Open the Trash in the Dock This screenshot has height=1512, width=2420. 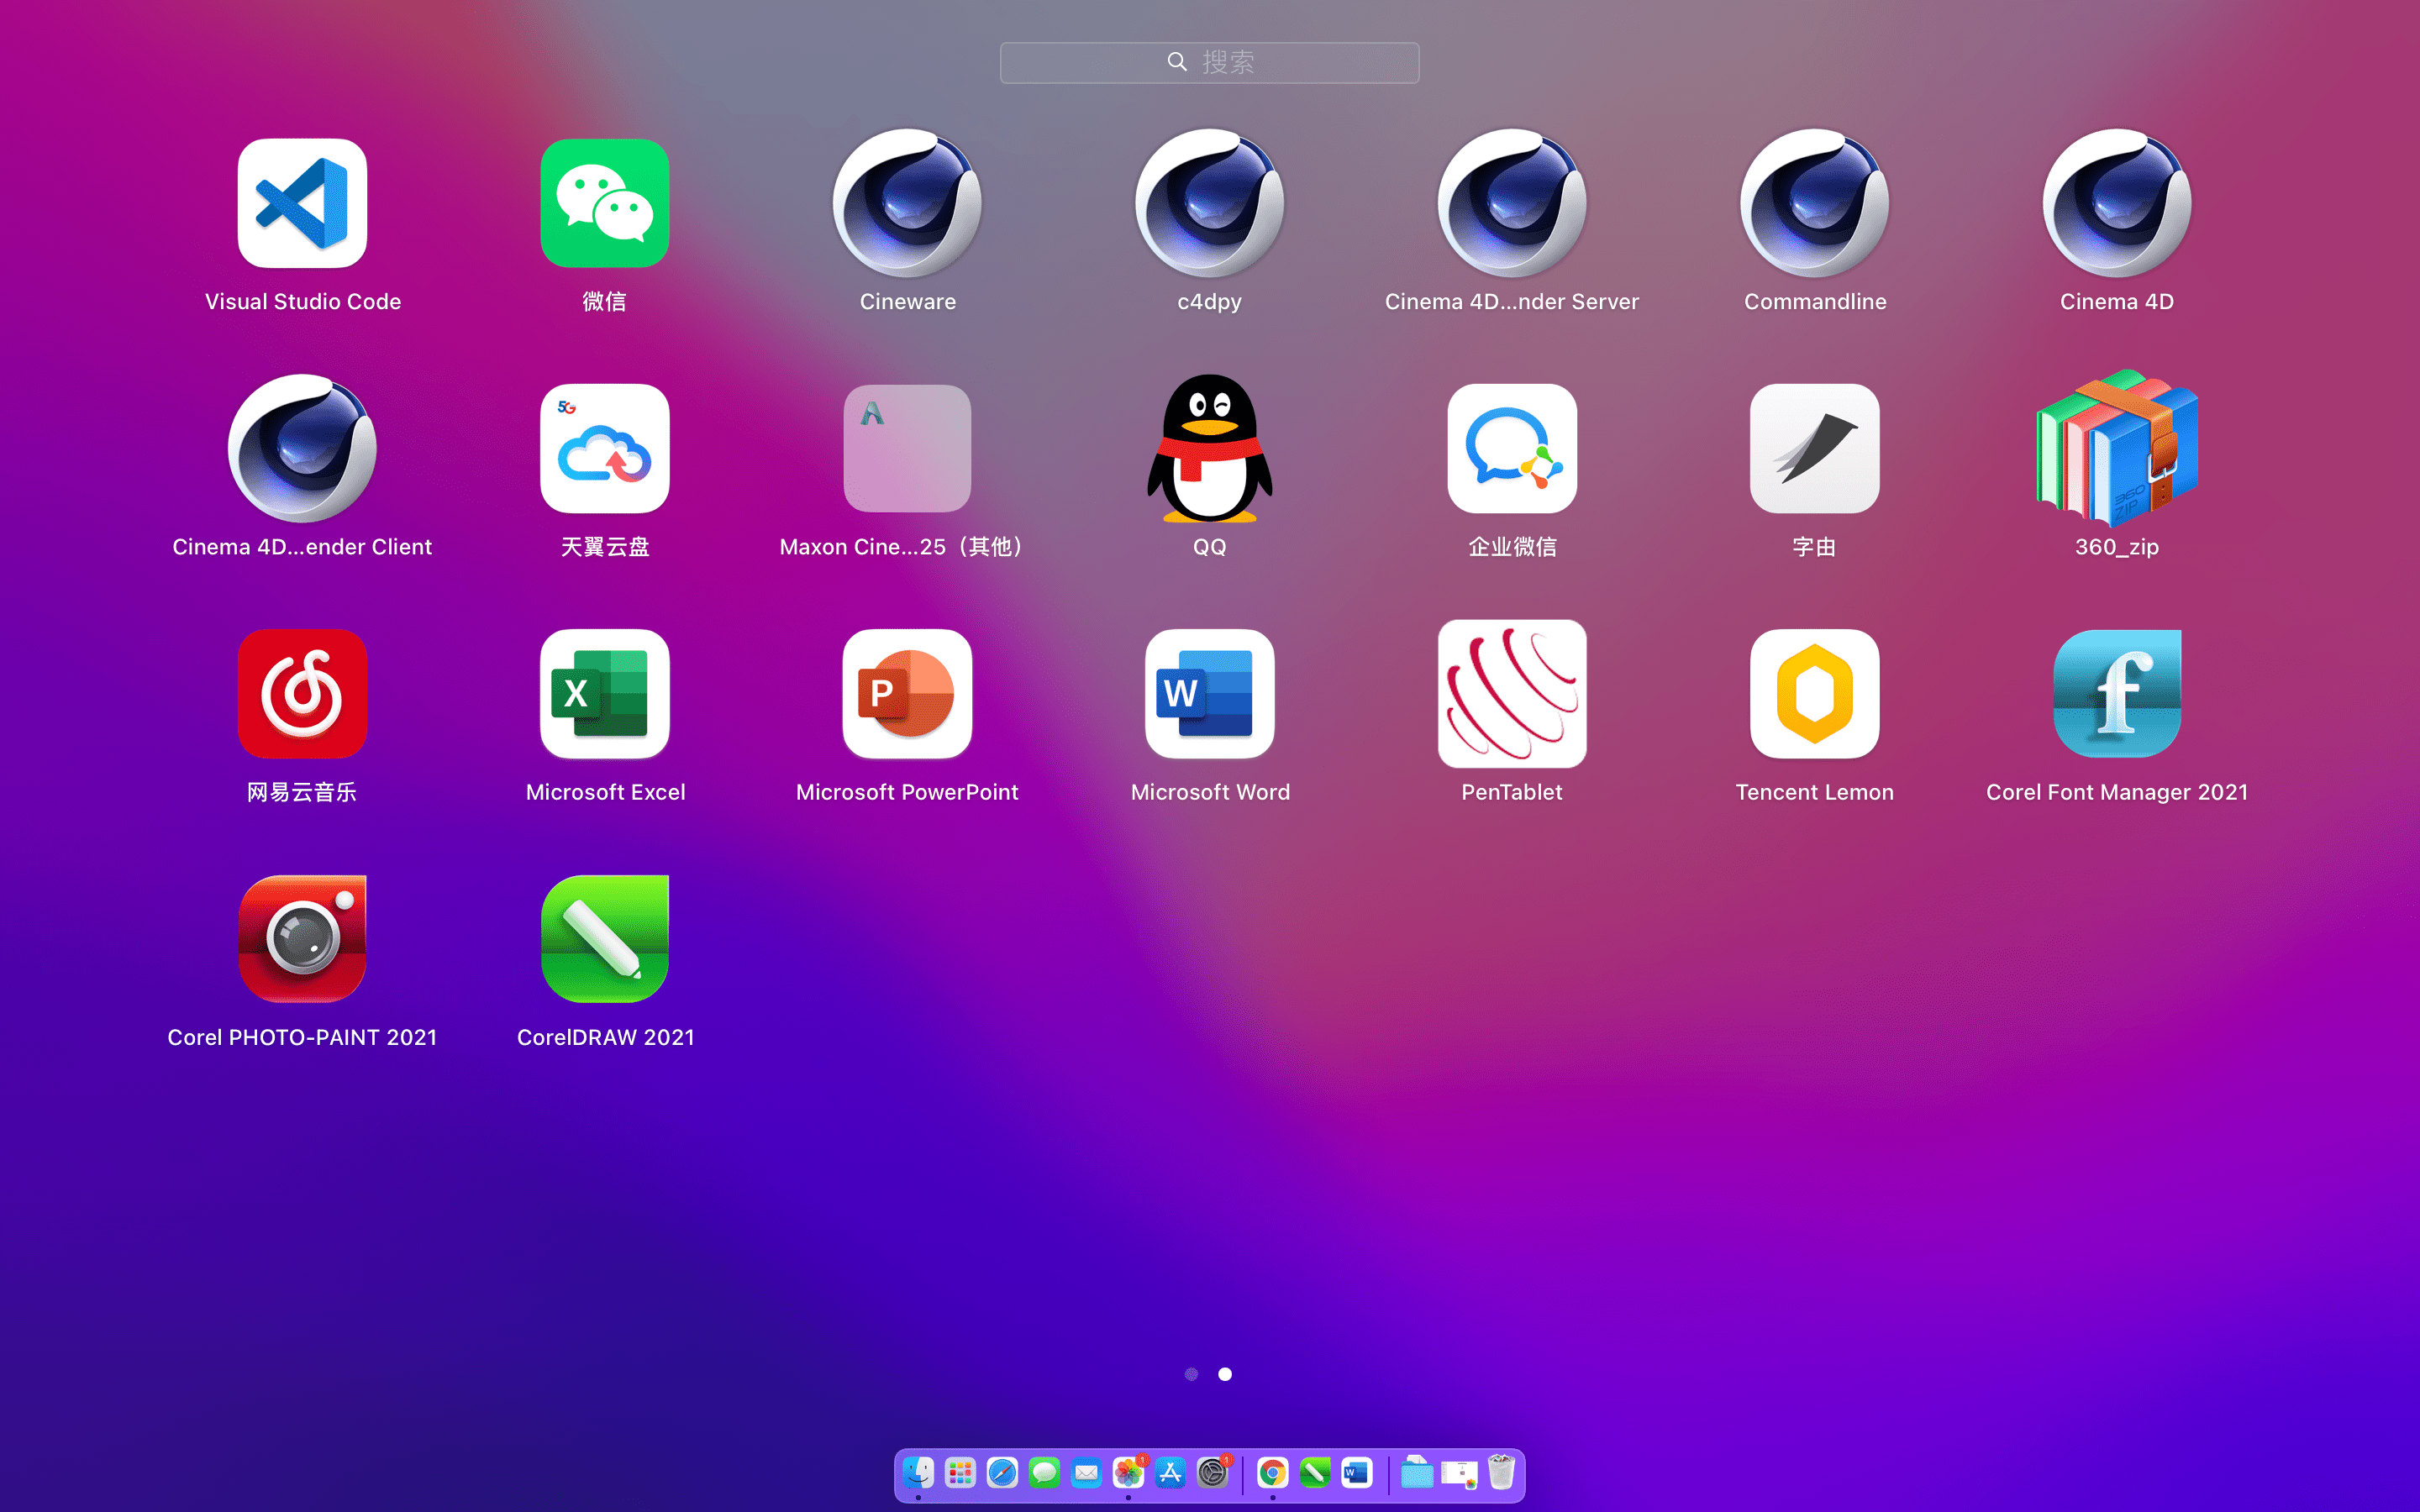point(1501,1472)
